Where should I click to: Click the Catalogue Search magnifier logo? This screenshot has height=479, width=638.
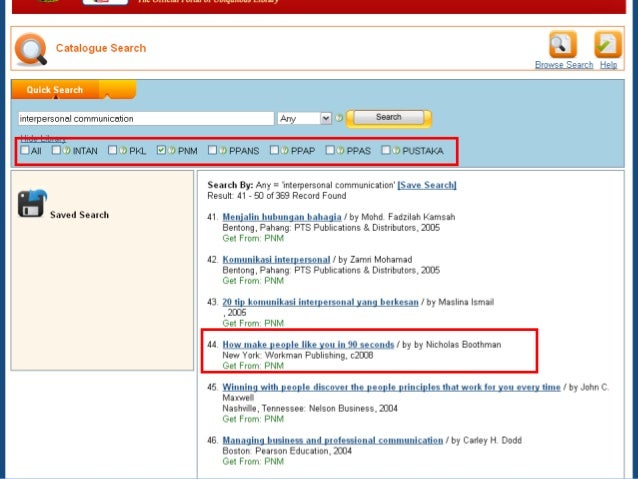(31, 49)
